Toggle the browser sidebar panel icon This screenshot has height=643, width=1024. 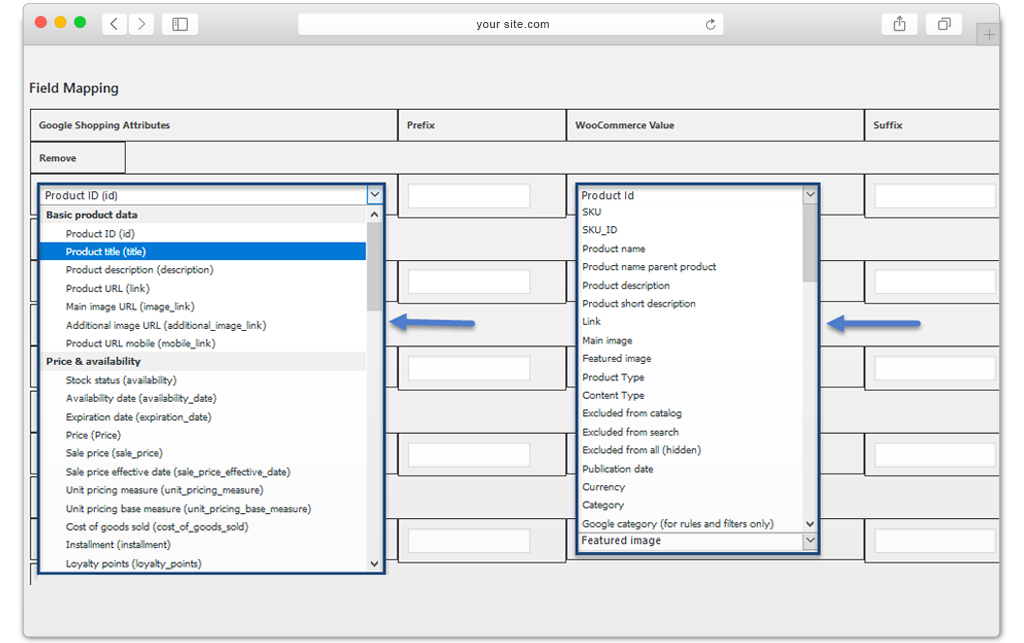[180, 24]
